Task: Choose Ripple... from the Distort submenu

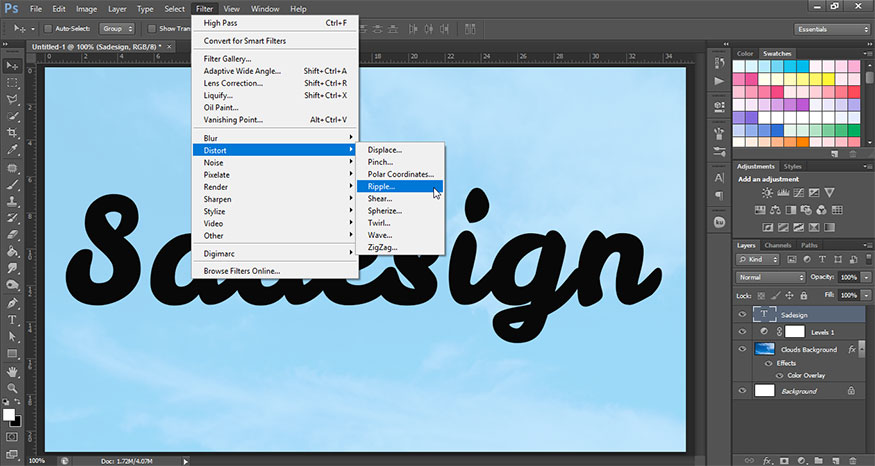Action: (382, 186)
